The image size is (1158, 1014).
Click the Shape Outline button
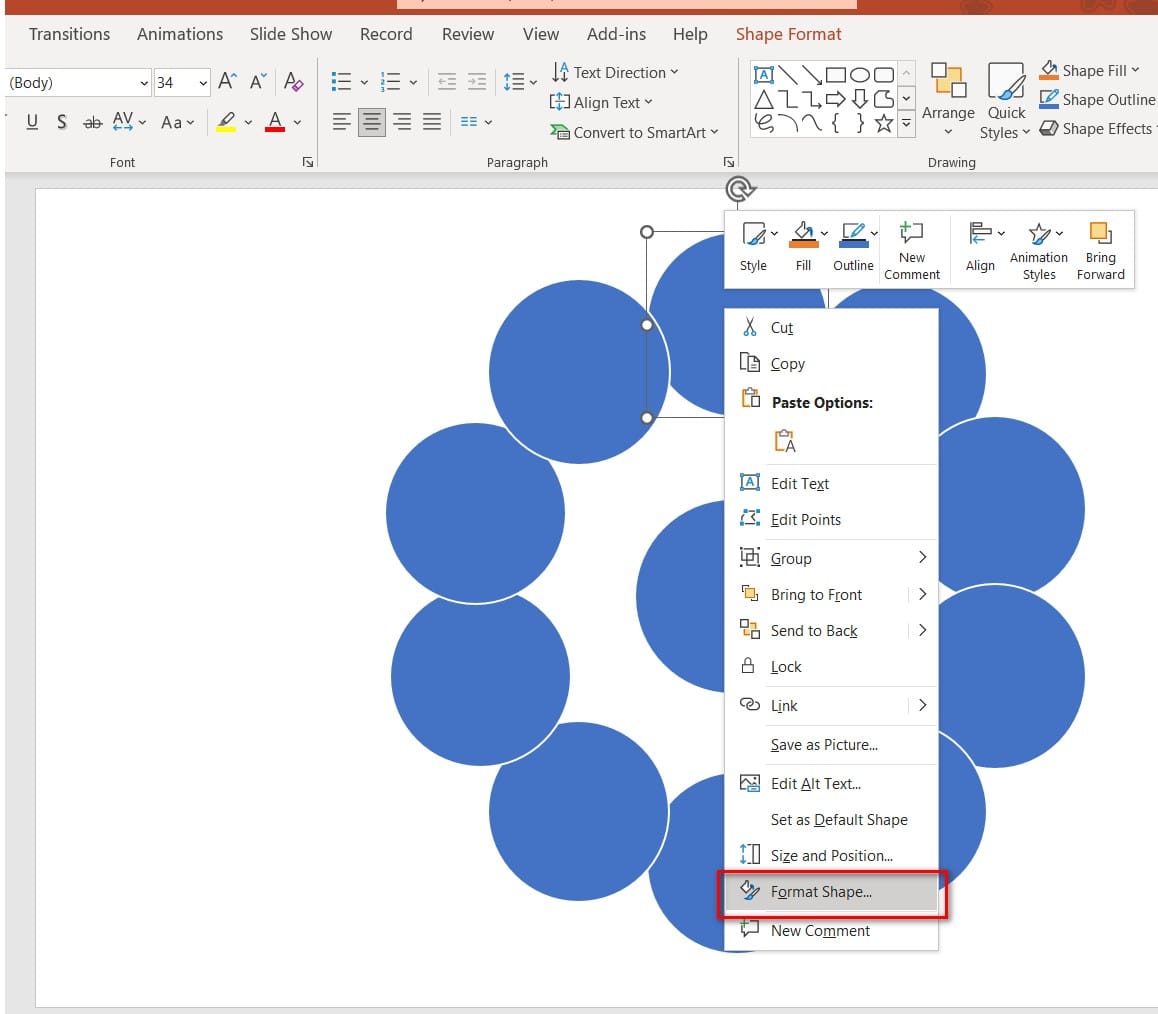click(1097, 99)
